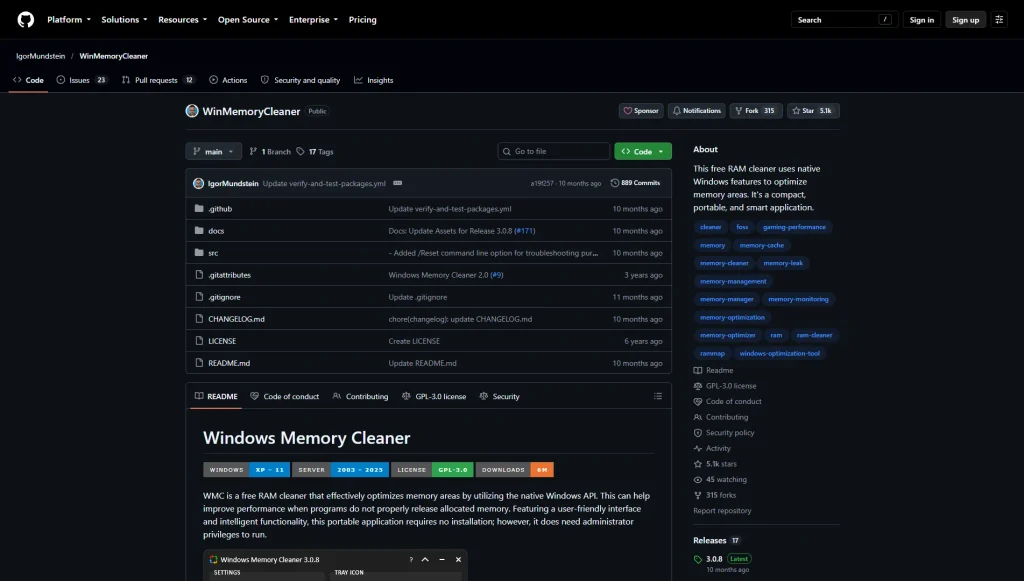Select the Security README tab

click(x=500, y=396)
